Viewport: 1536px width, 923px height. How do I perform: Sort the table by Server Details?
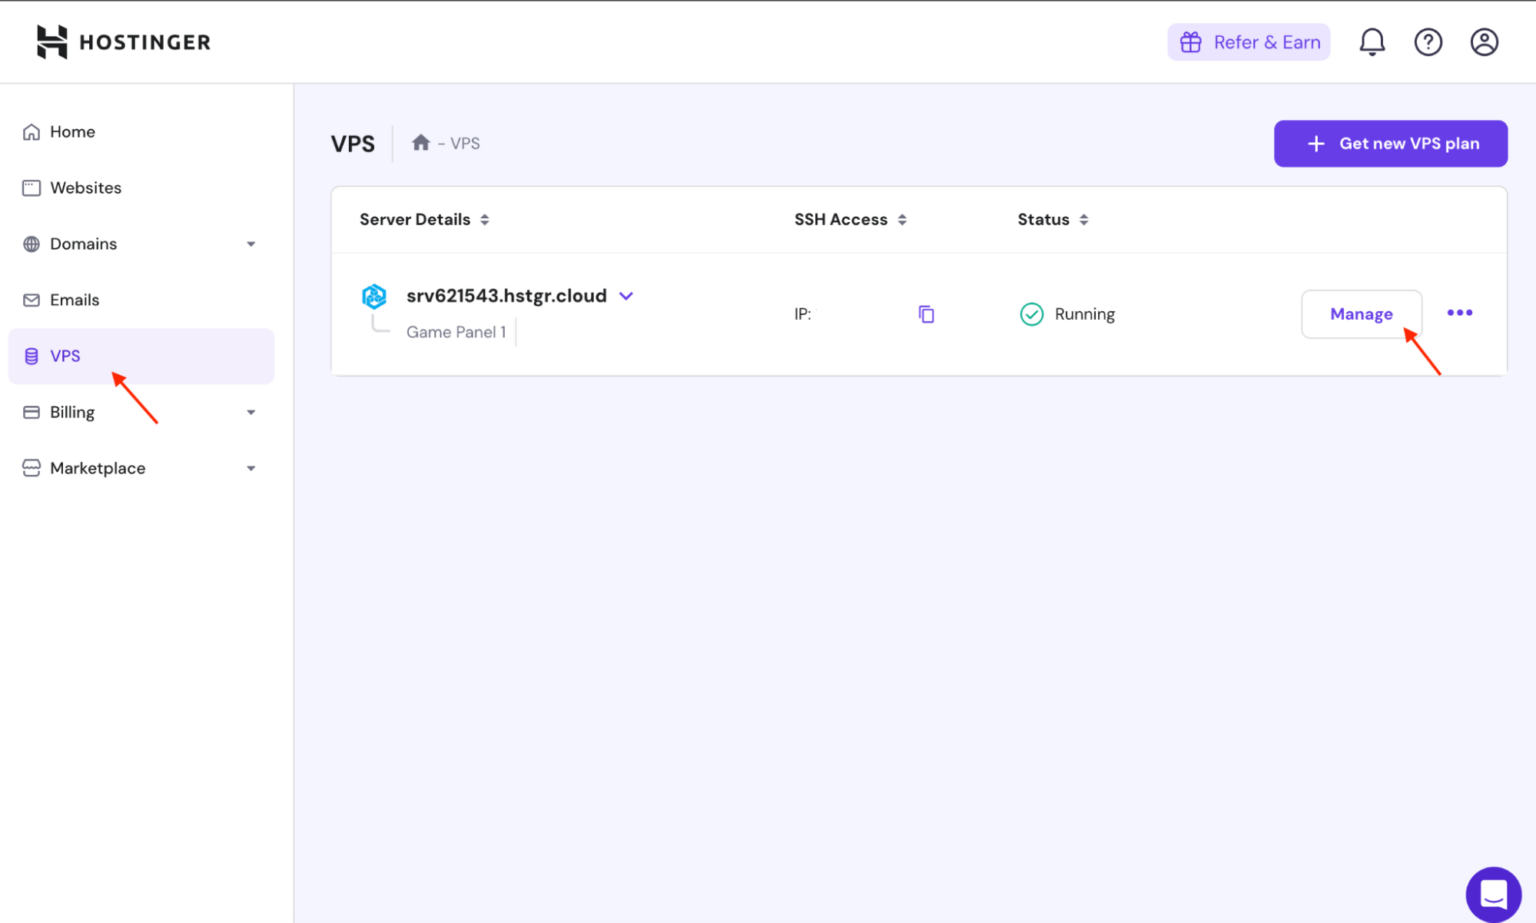point(486,219)
